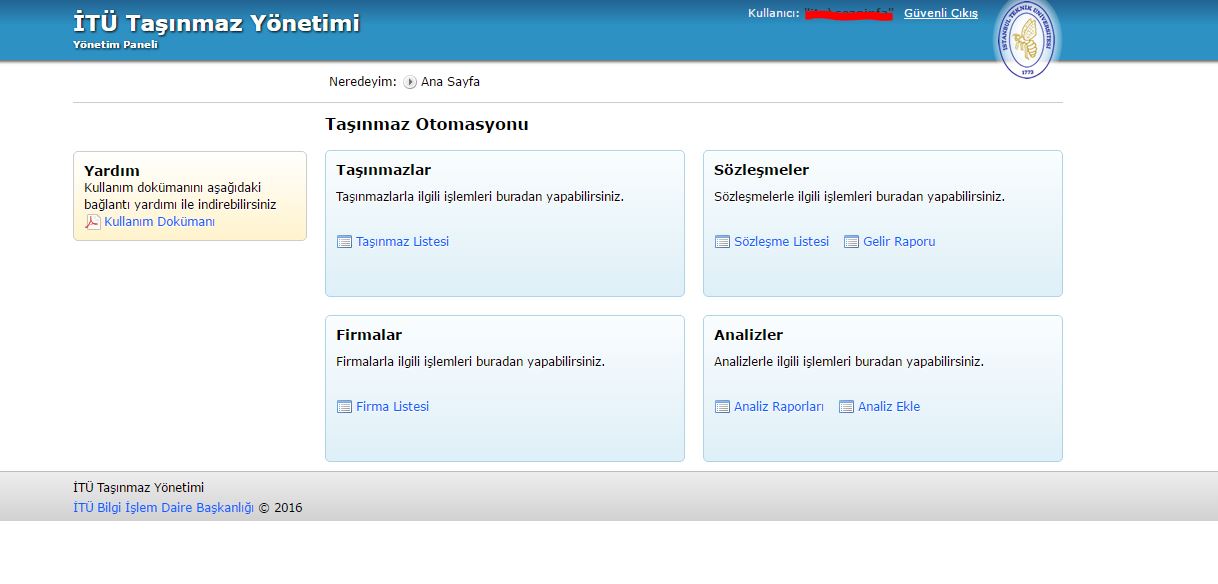Viewport: 1218px width, 584px height.
Task: Click Analizlerle ilgili işlemleri description text
Action: 849,362
